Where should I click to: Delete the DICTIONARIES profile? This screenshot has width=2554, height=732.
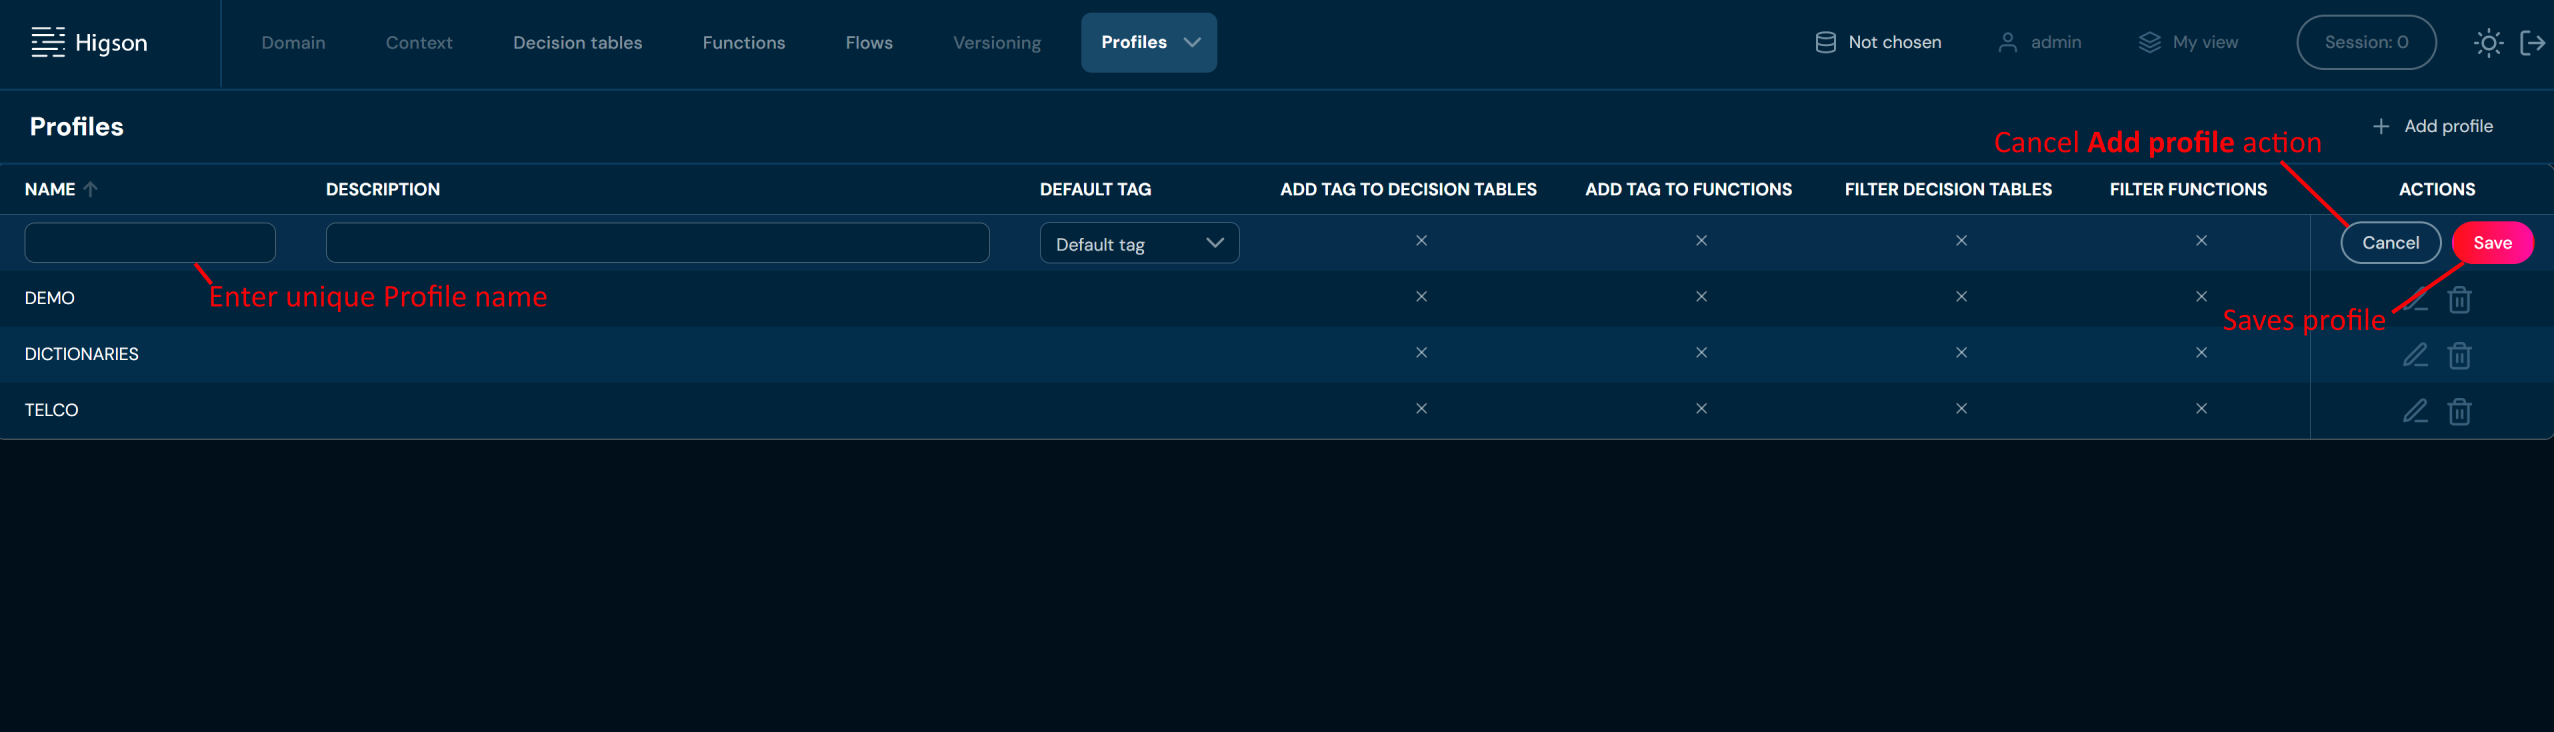coord(2459,356)
